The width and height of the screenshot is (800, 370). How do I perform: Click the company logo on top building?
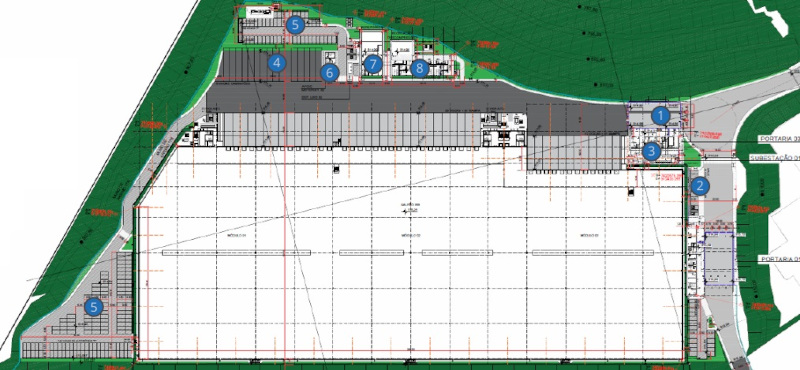coord(260,12)
